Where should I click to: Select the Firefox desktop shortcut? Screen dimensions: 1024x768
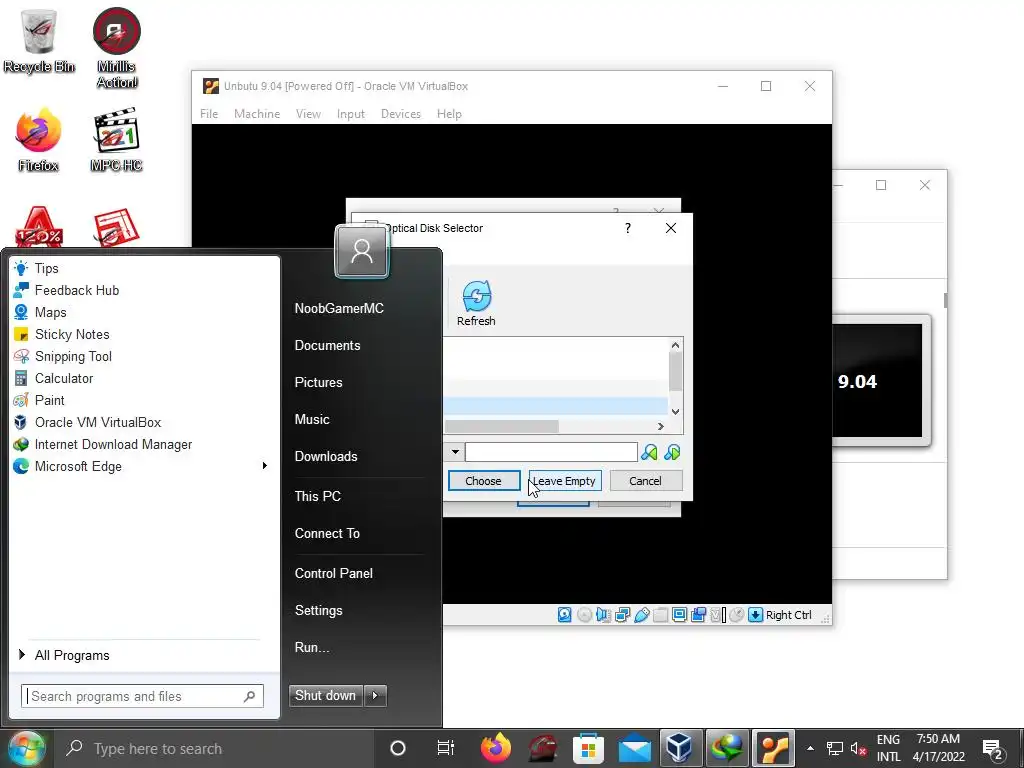coord(39,140)
